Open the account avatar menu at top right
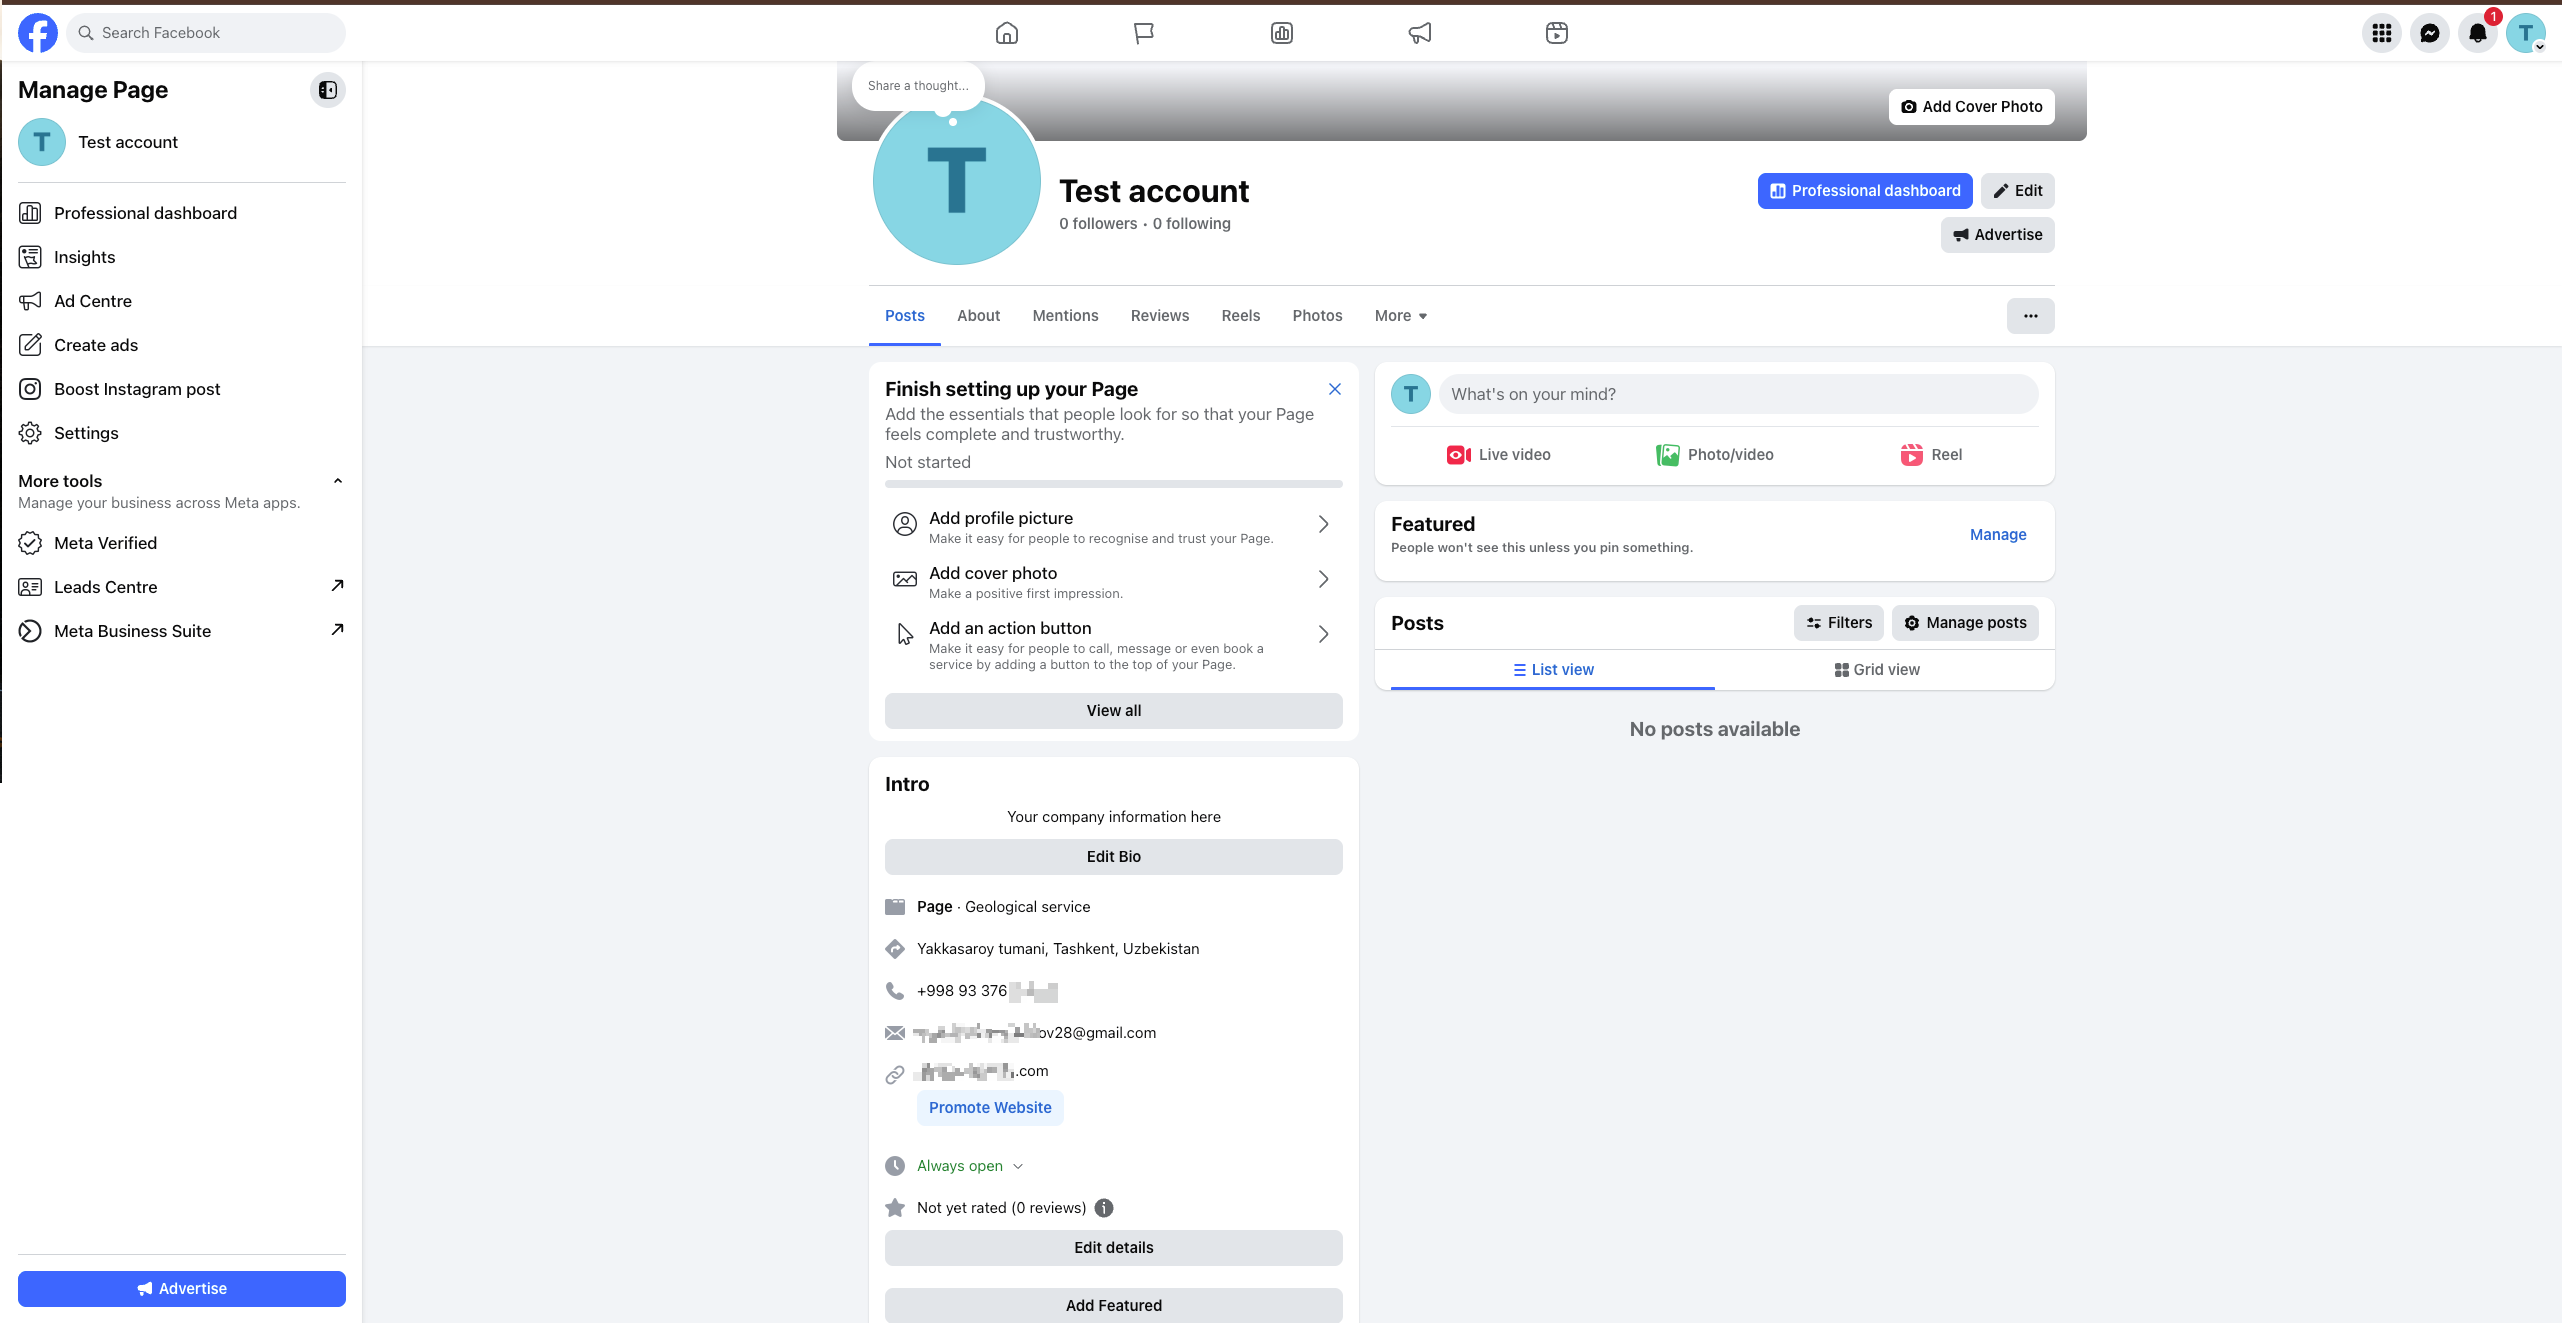The width and height of the screenshot is (2562, 1323). pos(2526,33)
